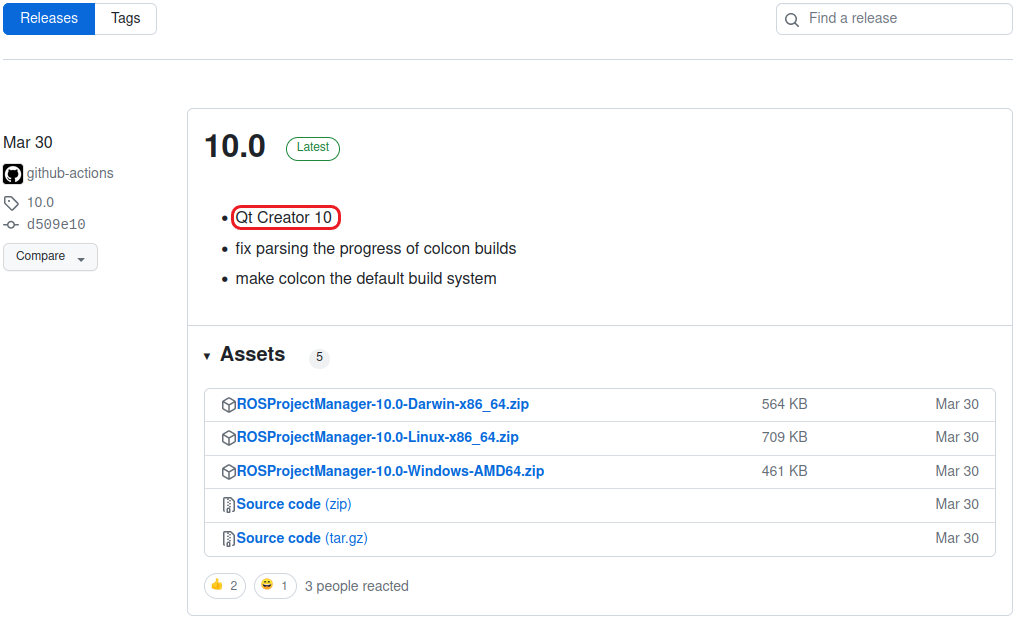The width and height of the screenshot is (1017, 617).
Task: Select 'make colcon the default build system'
Action: pos(366,278)
